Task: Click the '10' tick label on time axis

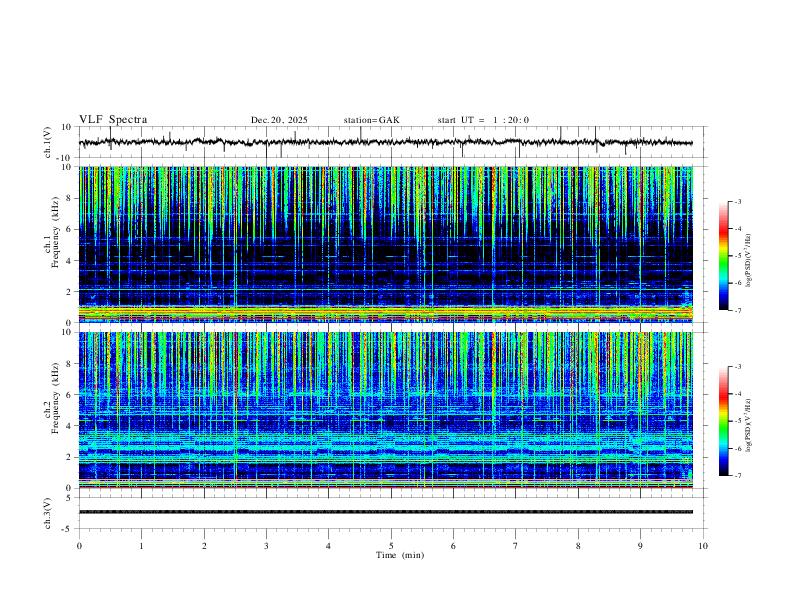Action: click(x=703, y=546)
